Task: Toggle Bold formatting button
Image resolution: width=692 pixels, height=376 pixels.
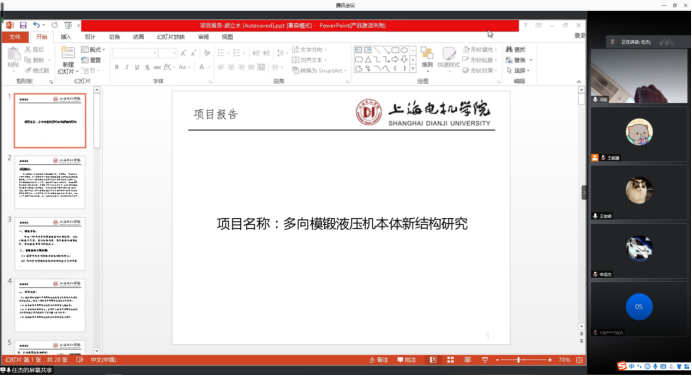Action: tap(117, 67)
